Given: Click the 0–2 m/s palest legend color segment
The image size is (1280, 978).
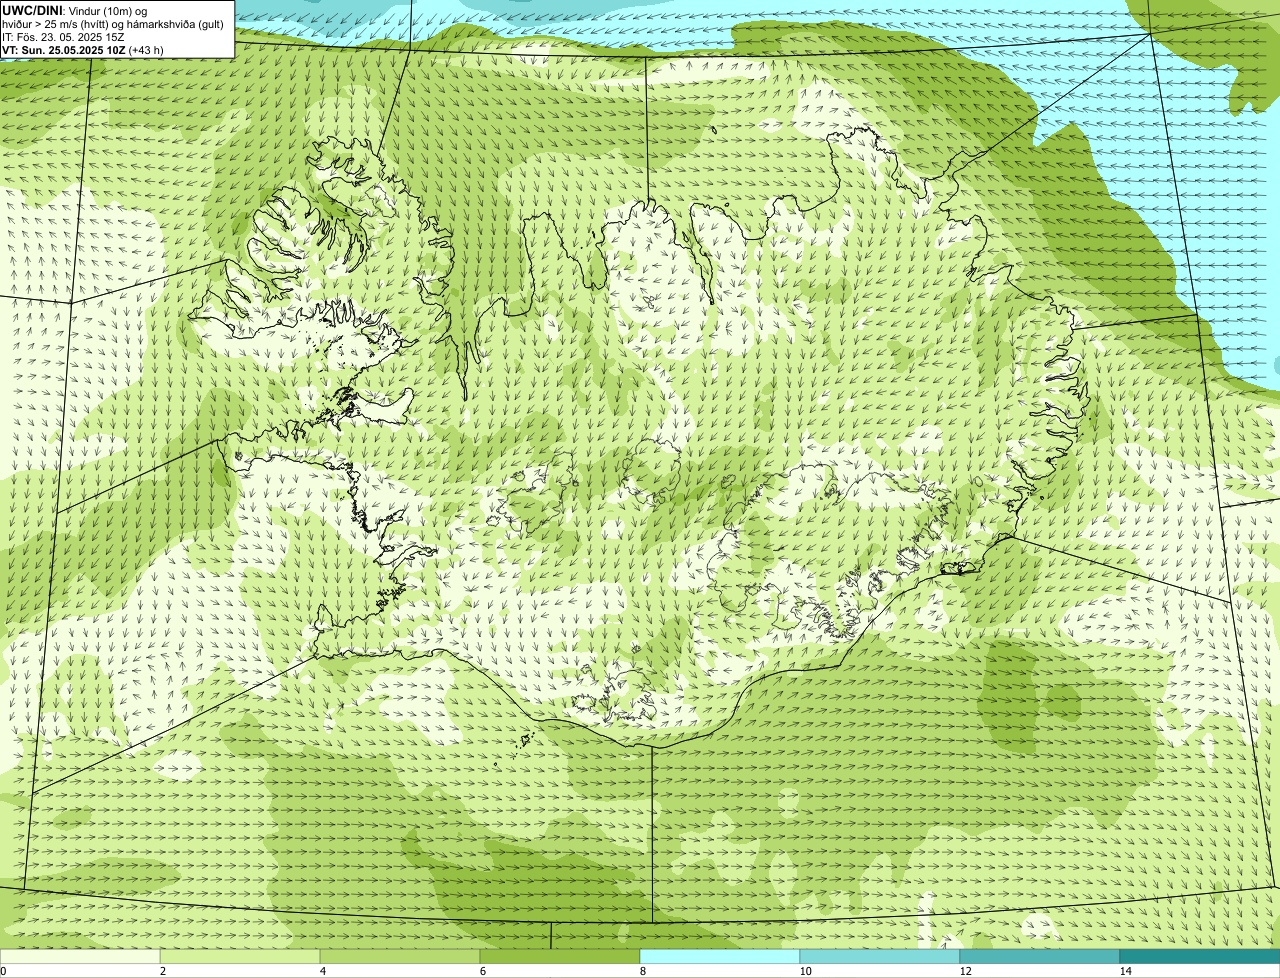Looking at the screenshot, I should pos(80,956).
